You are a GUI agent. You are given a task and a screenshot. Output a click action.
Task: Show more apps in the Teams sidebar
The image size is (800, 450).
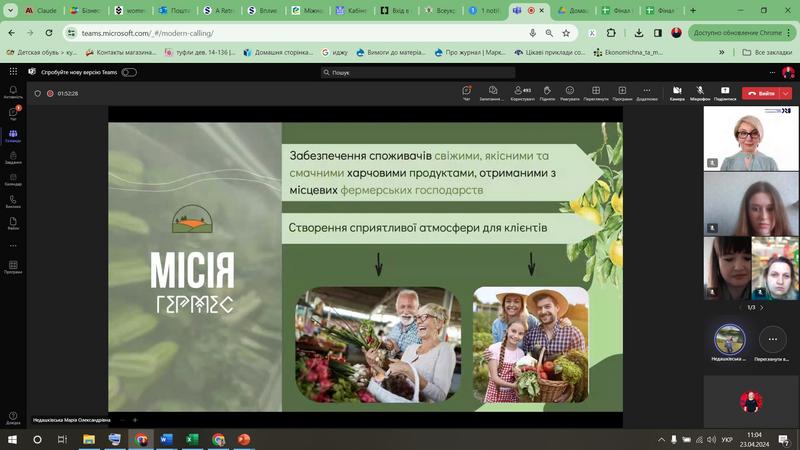(13, 245)
